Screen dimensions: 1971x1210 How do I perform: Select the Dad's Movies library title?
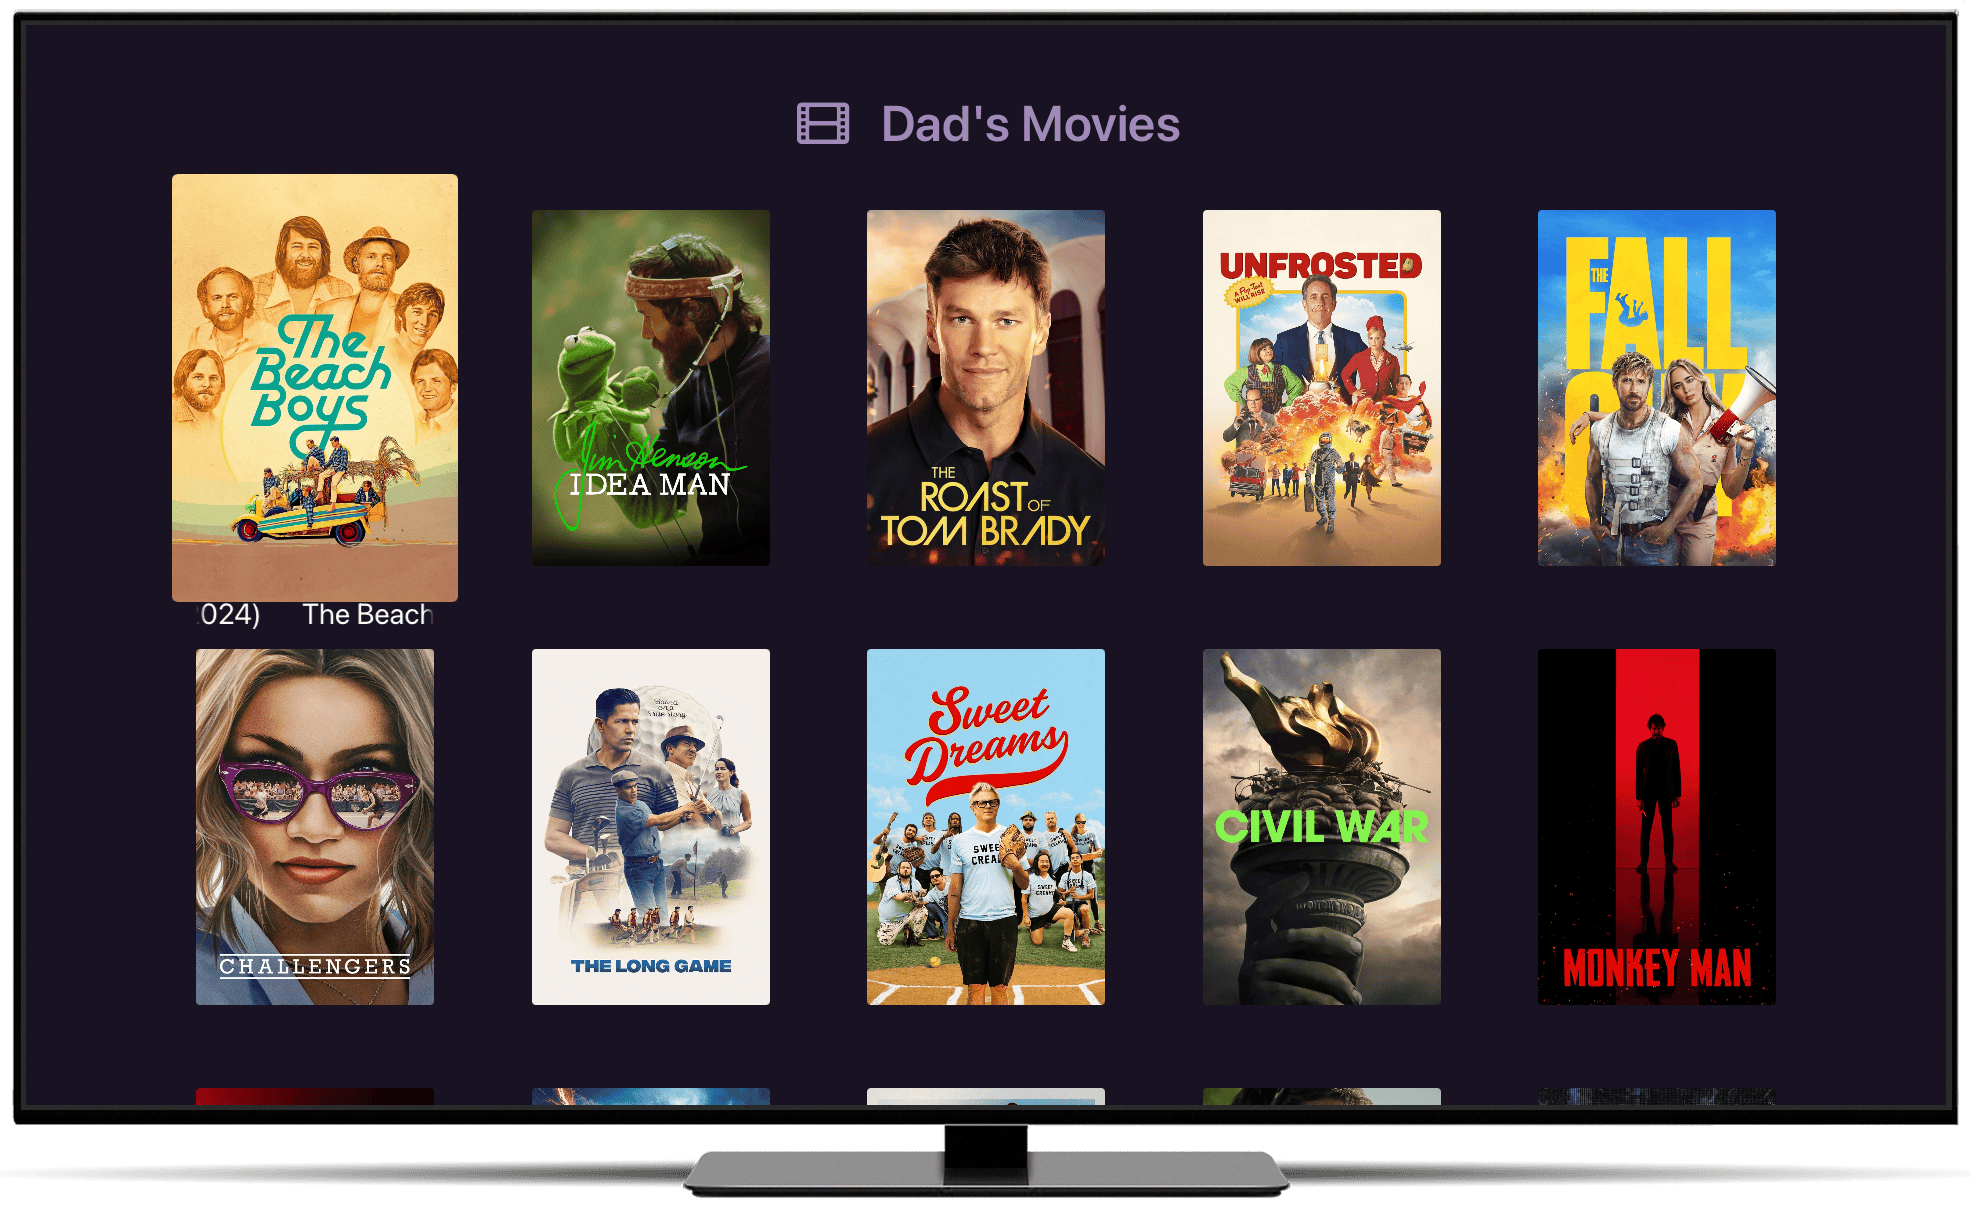pyautogui.click(x=1030, y=124)
